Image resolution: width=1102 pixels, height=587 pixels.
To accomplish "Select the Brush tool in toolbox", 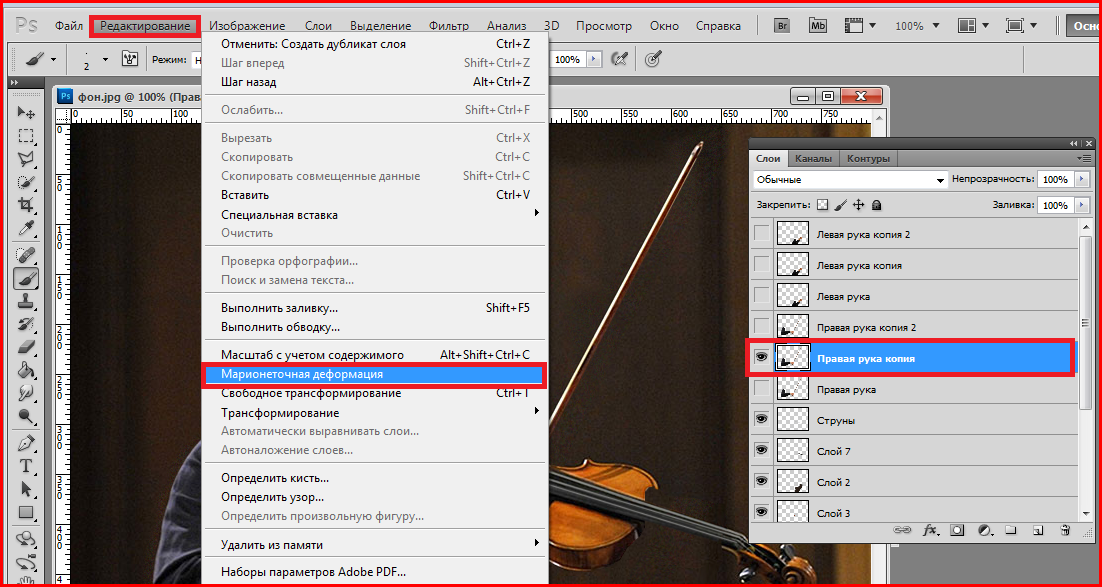I will (26, 278).
